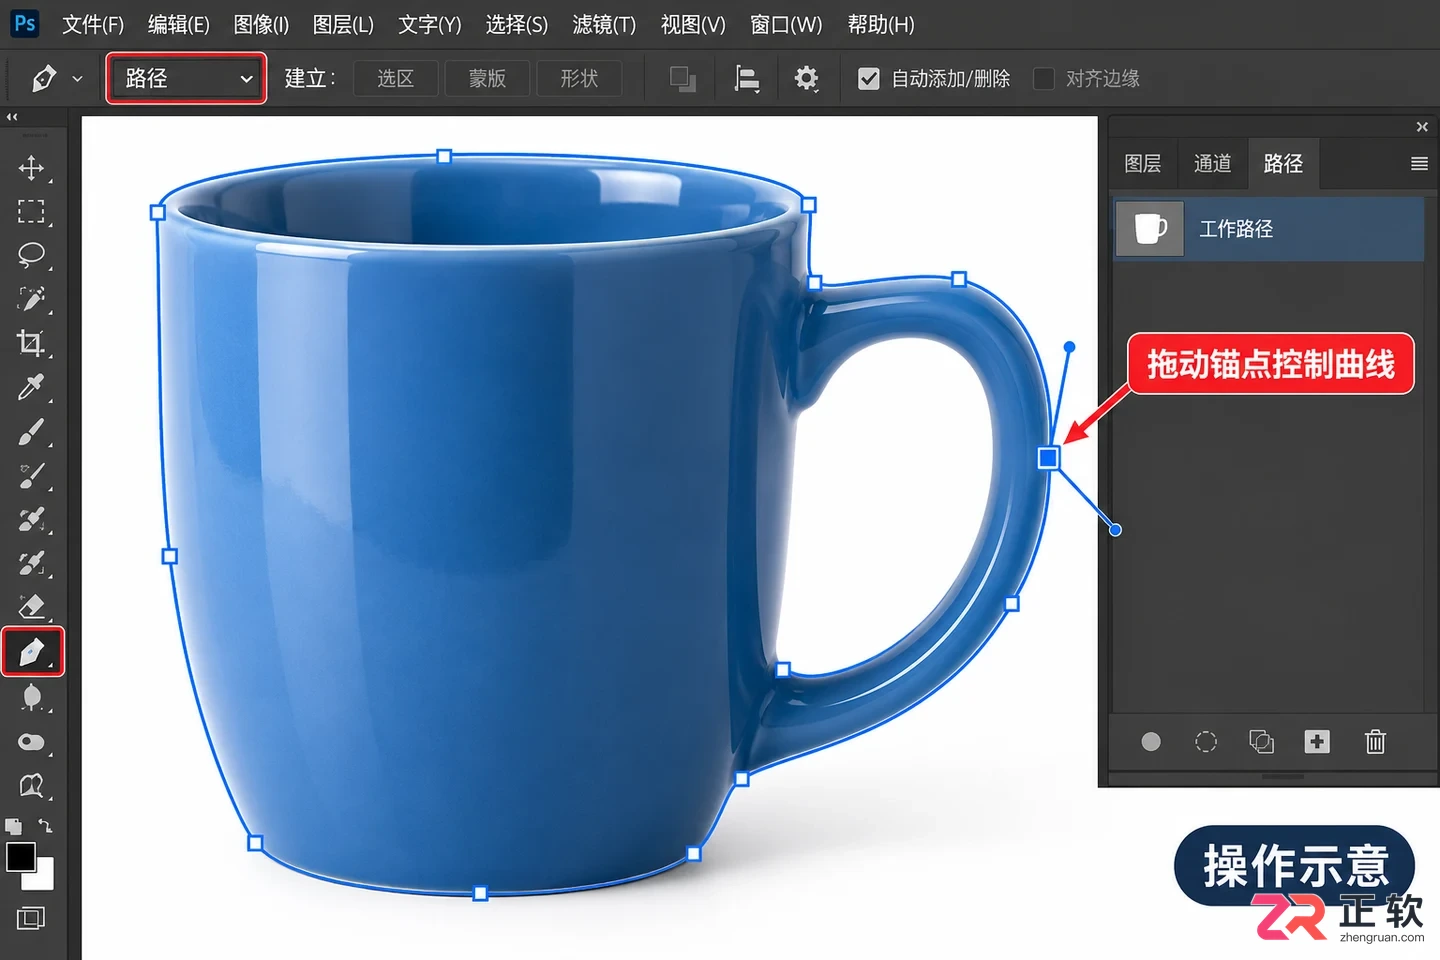
Task: Collapse the toolbar with double arrows
Action: [12, 117]
